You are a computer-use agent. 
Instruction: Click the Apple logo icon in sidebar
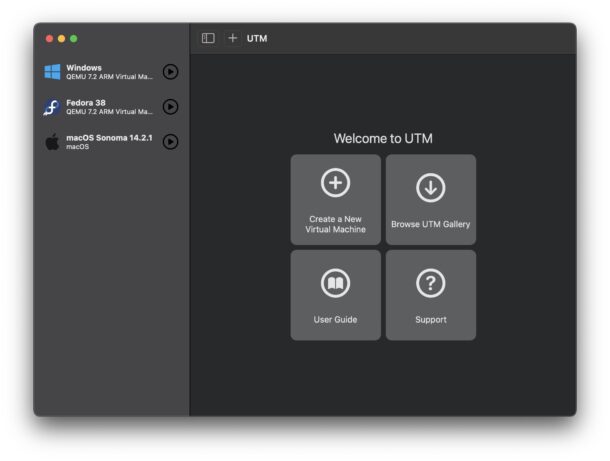click(52, 142)
